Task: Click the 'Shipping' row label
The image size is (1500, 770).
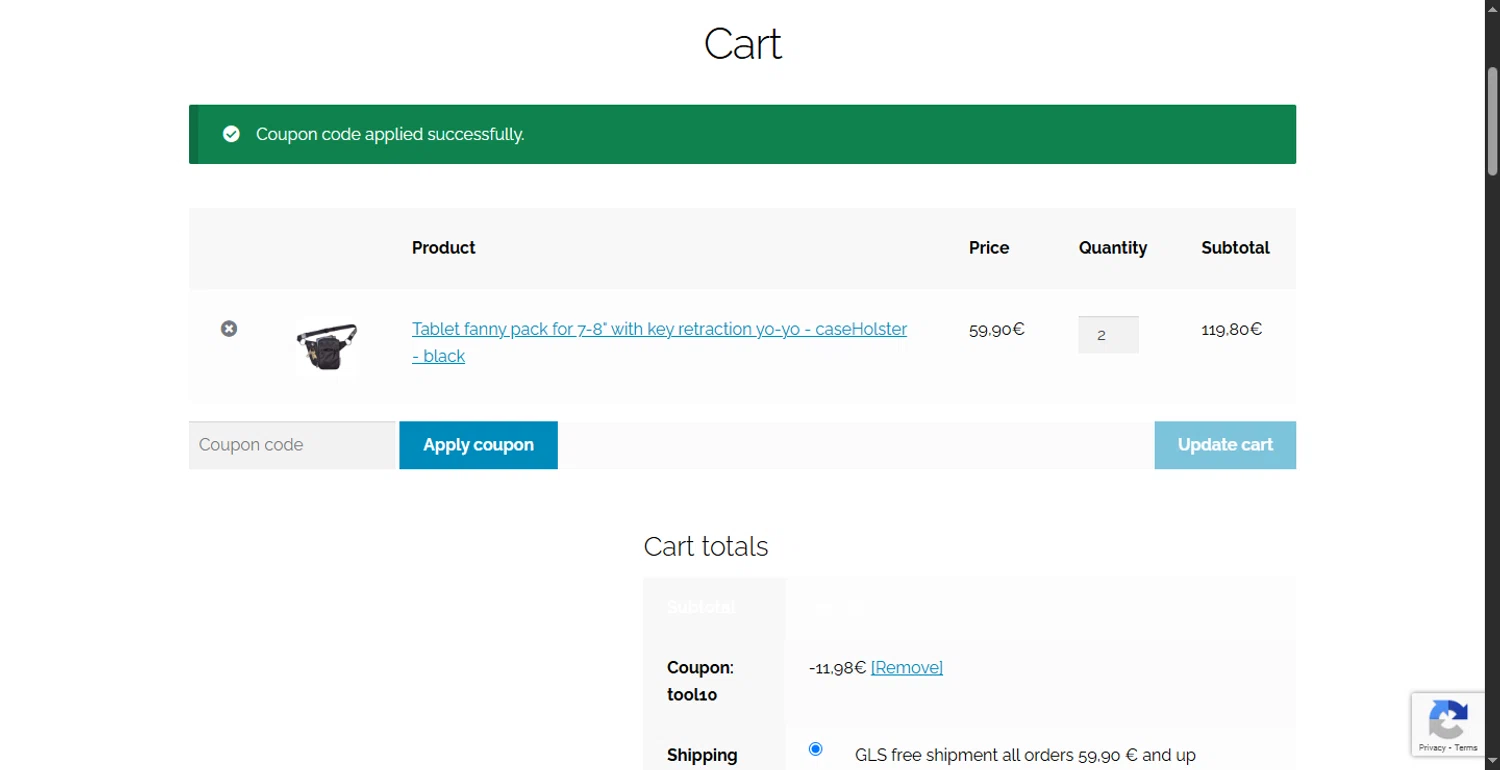Action: click(x=702, y=755)
